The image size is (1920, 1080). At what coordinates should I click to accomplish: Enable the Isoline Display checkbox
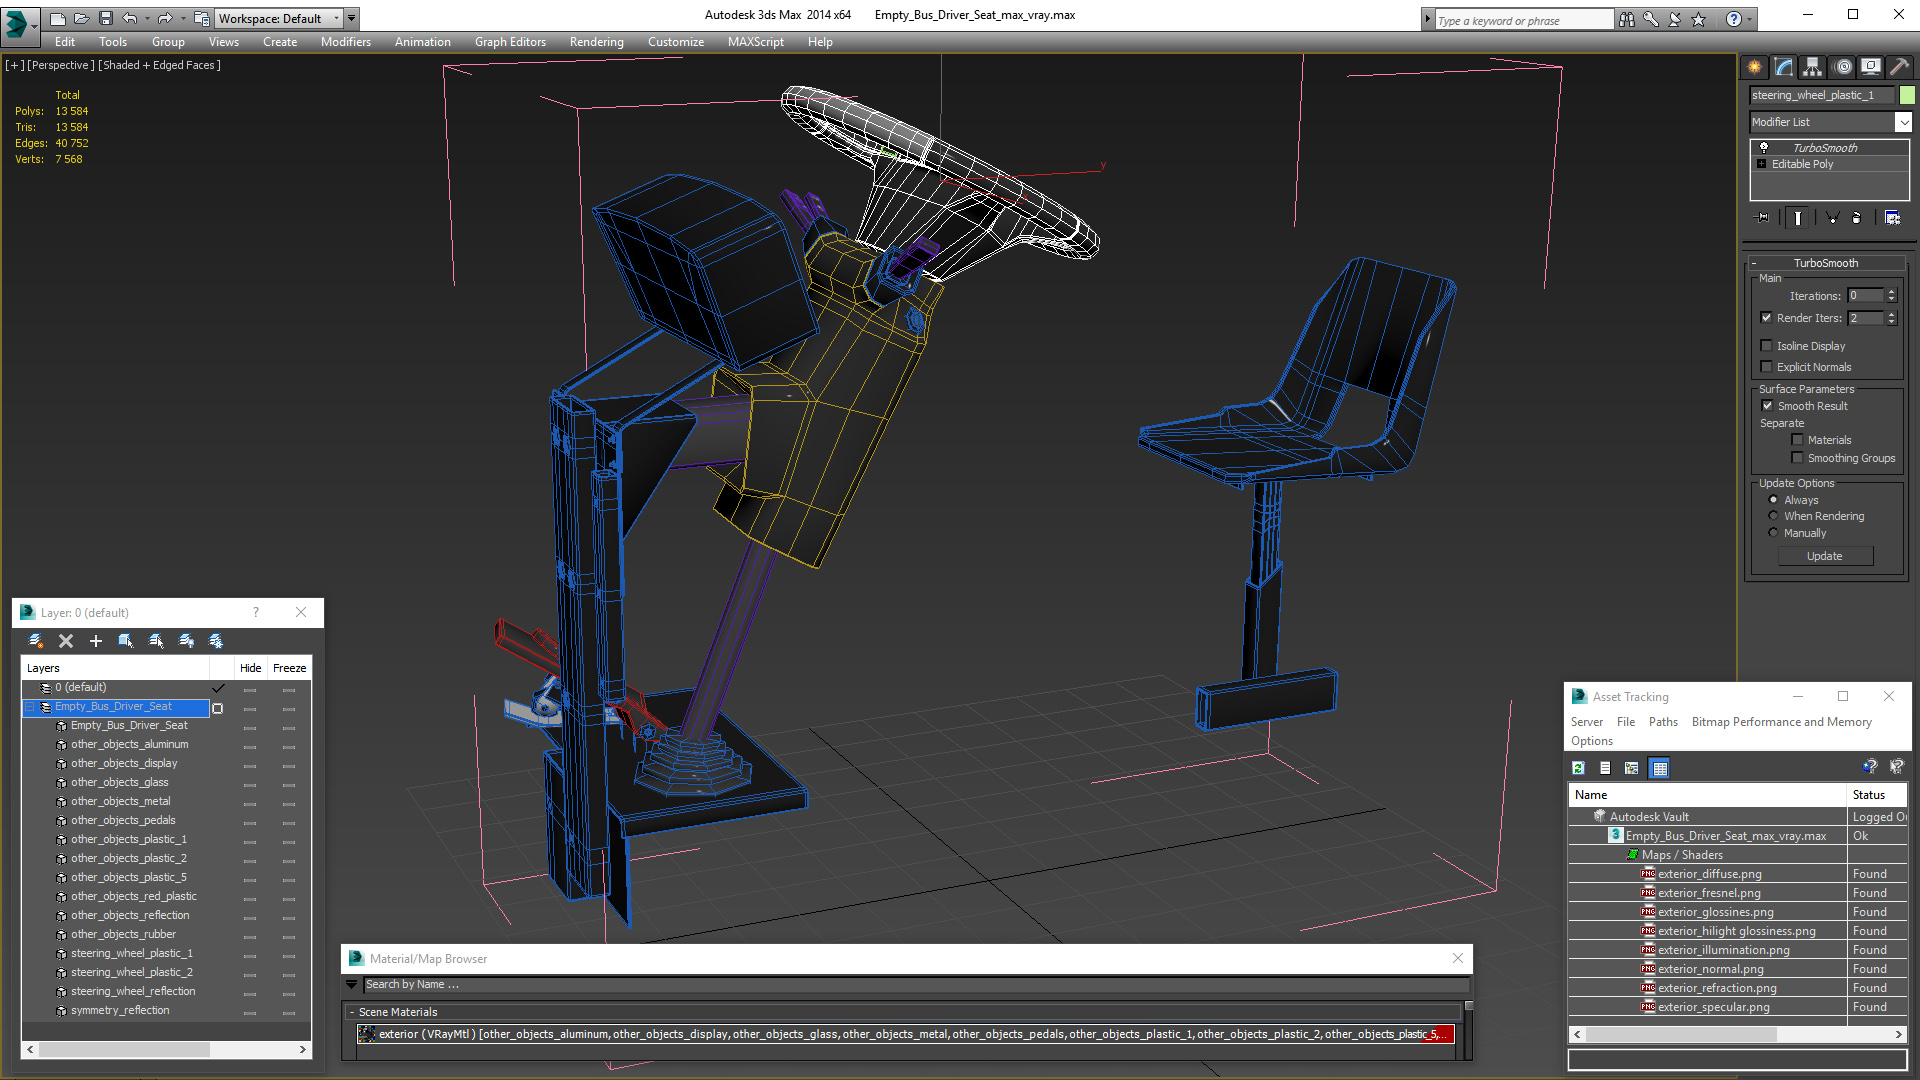pyautogui.click(x=1766, y=346)
